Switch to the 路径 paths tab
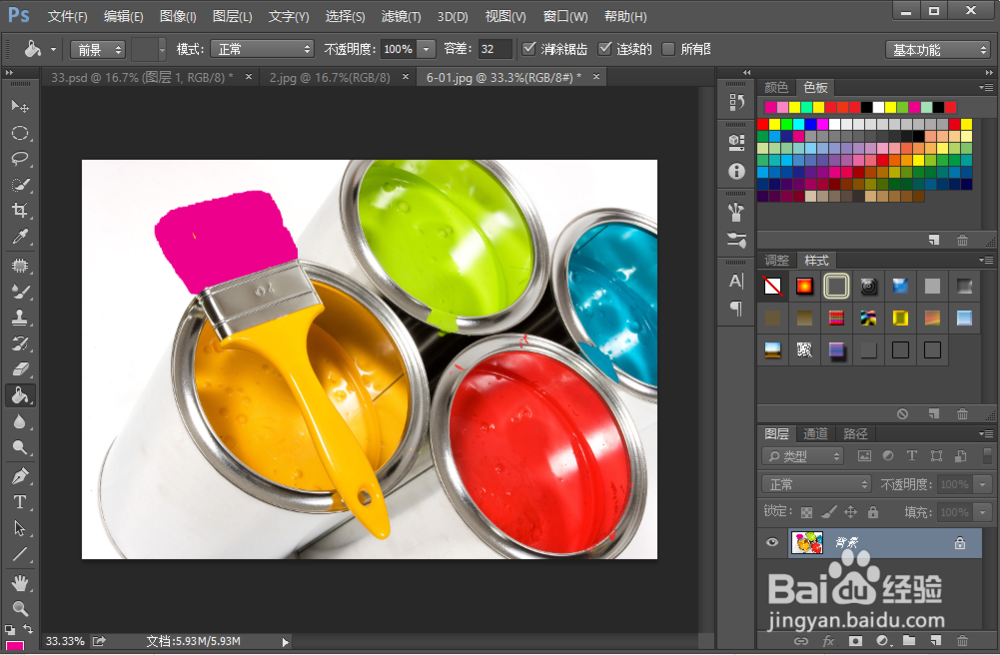 tap(855, 434)
